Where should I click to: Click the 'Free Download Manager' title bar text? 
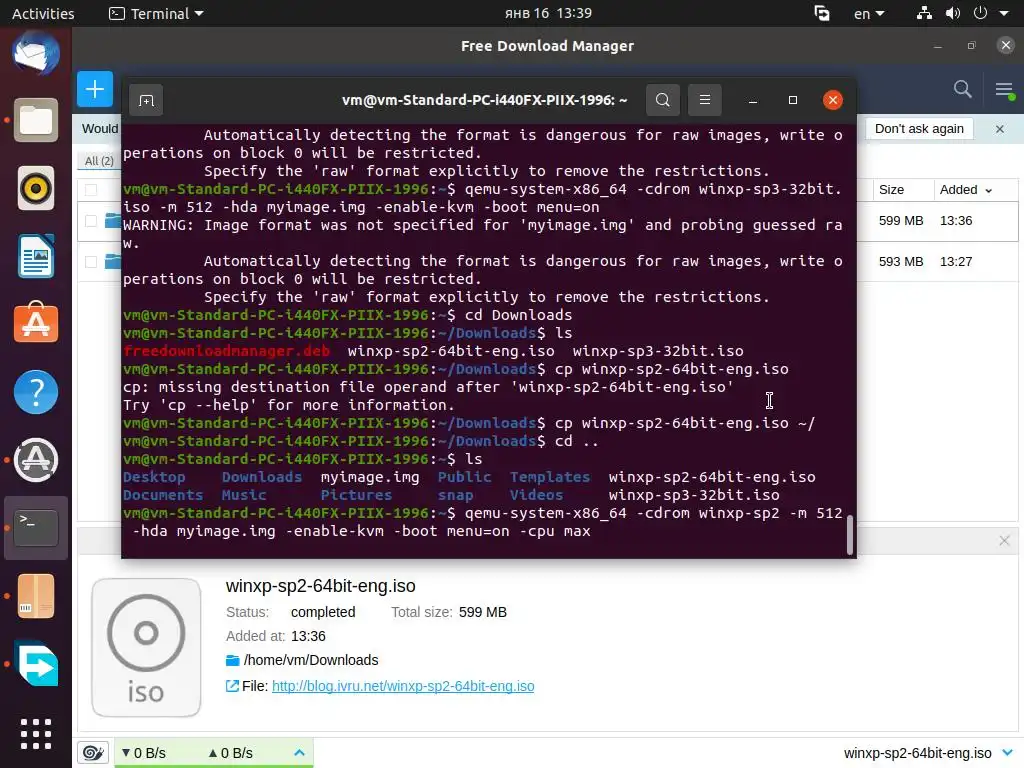(547, 46)
